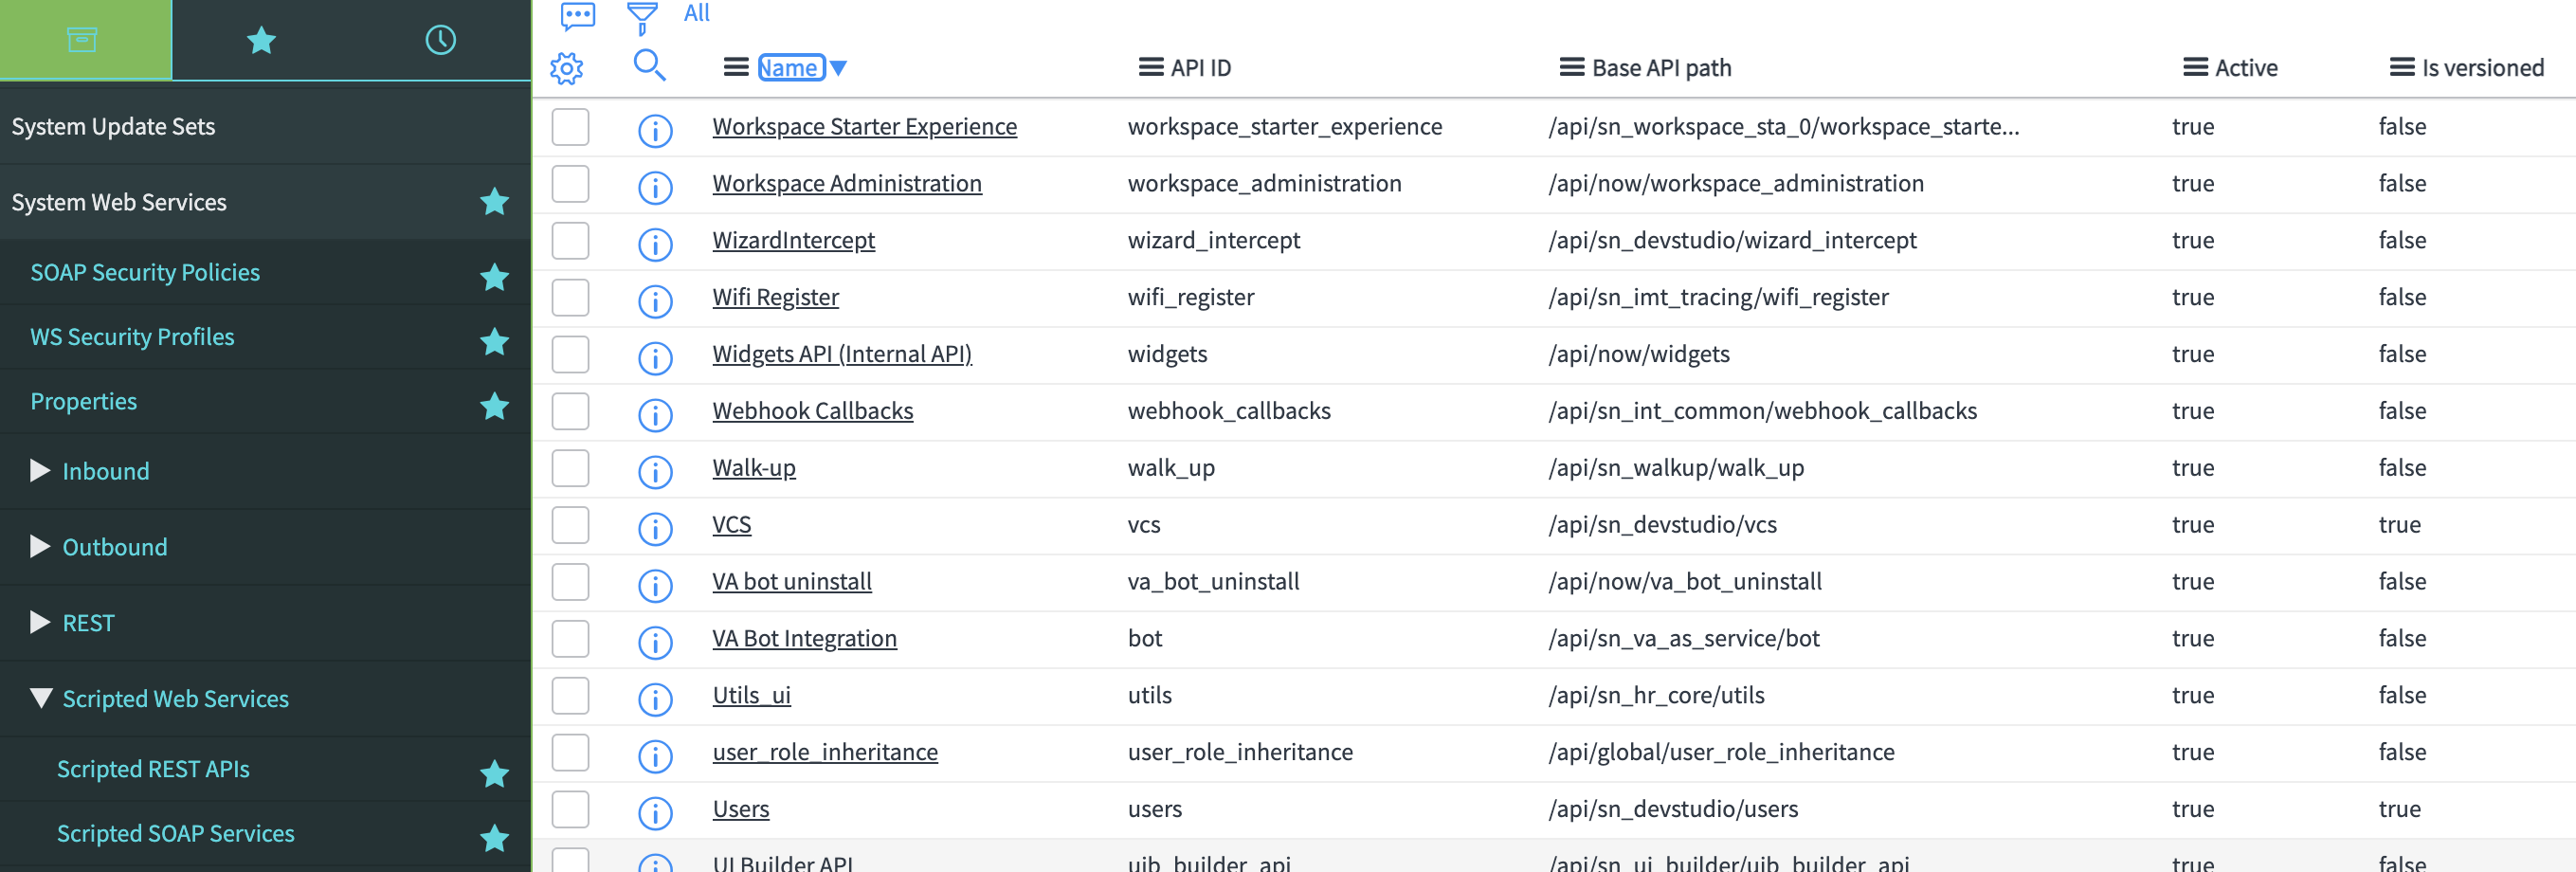Image resolution: width=2576 pixels, height=872 pixels.
Task: Toggle favorite star for Properties module
Action: (495, 406)
